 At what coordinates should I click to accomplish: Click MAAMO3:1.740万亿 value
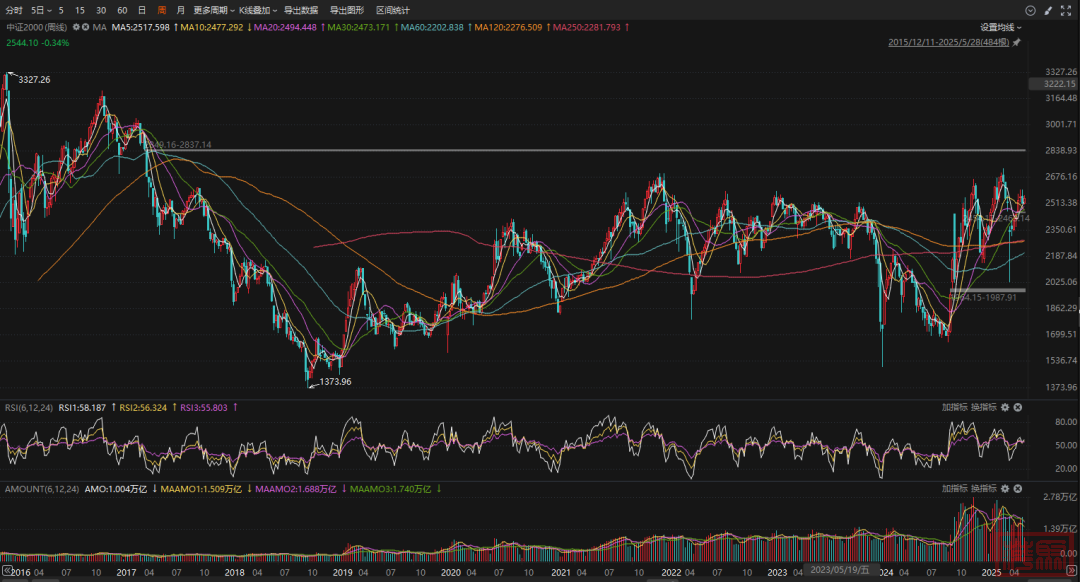click(x=391, y=489)
